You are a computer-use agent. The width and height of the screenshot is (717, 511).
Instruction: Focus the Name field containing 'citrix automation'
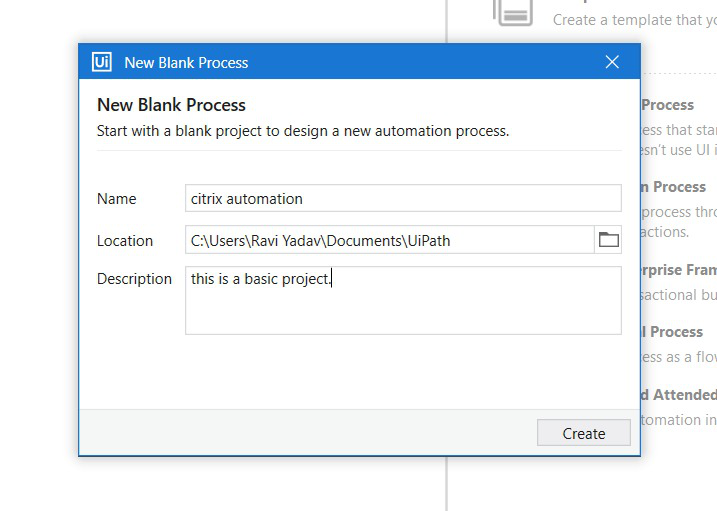click(x=402, y=198)
